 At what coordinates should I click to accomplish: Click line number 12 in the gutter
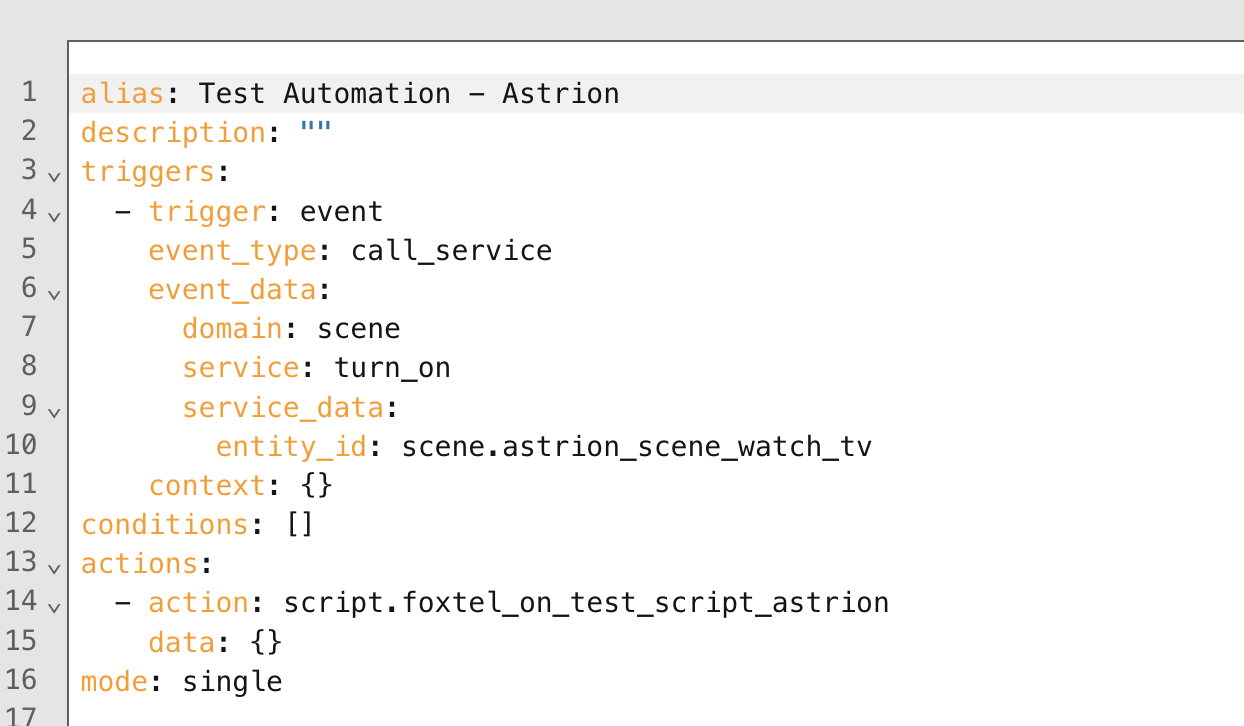point(20,523)
